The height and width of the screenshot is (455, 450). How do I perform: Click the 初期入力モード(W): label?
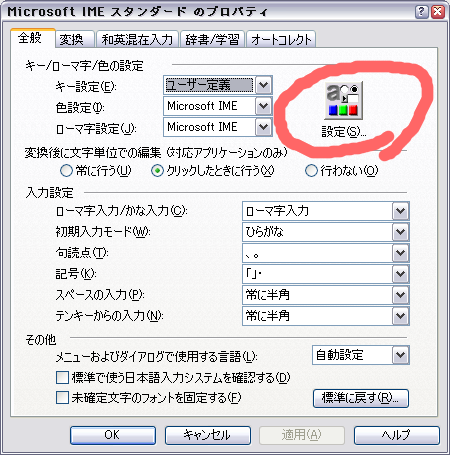tap(103, 232)
